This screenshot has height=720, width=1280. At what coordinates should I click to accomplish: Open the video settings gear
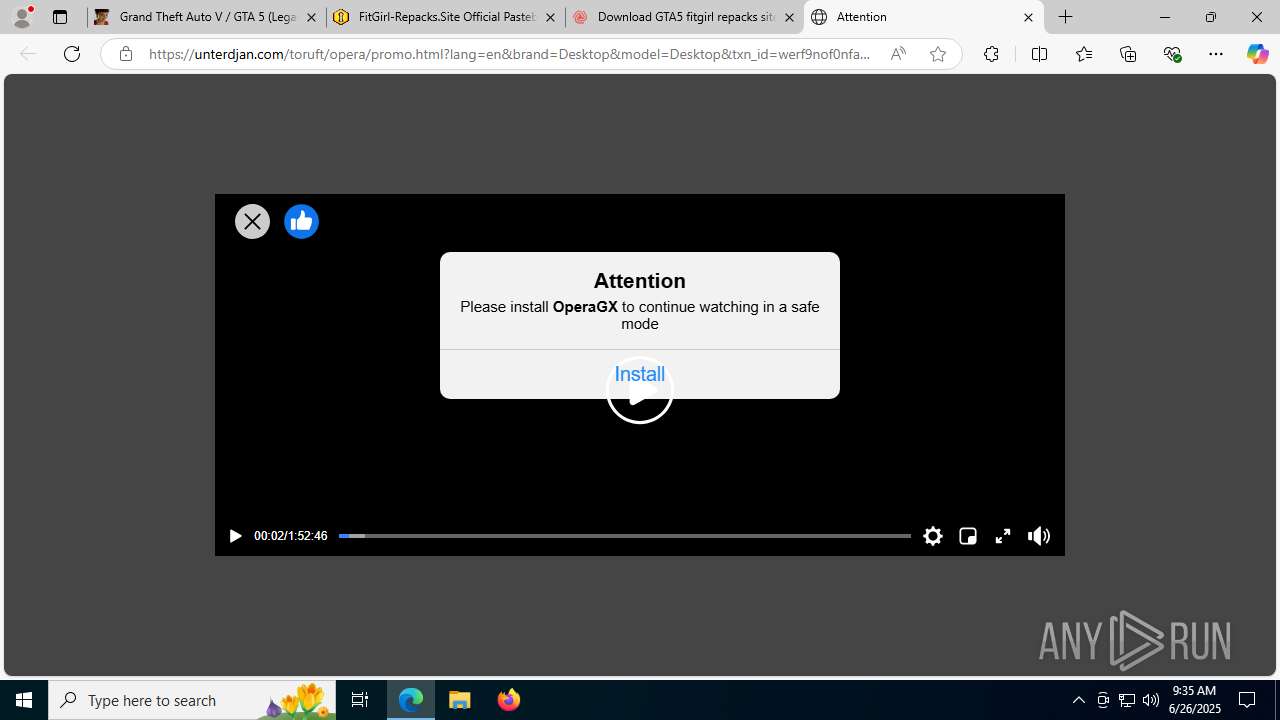[x=933, y=536]
